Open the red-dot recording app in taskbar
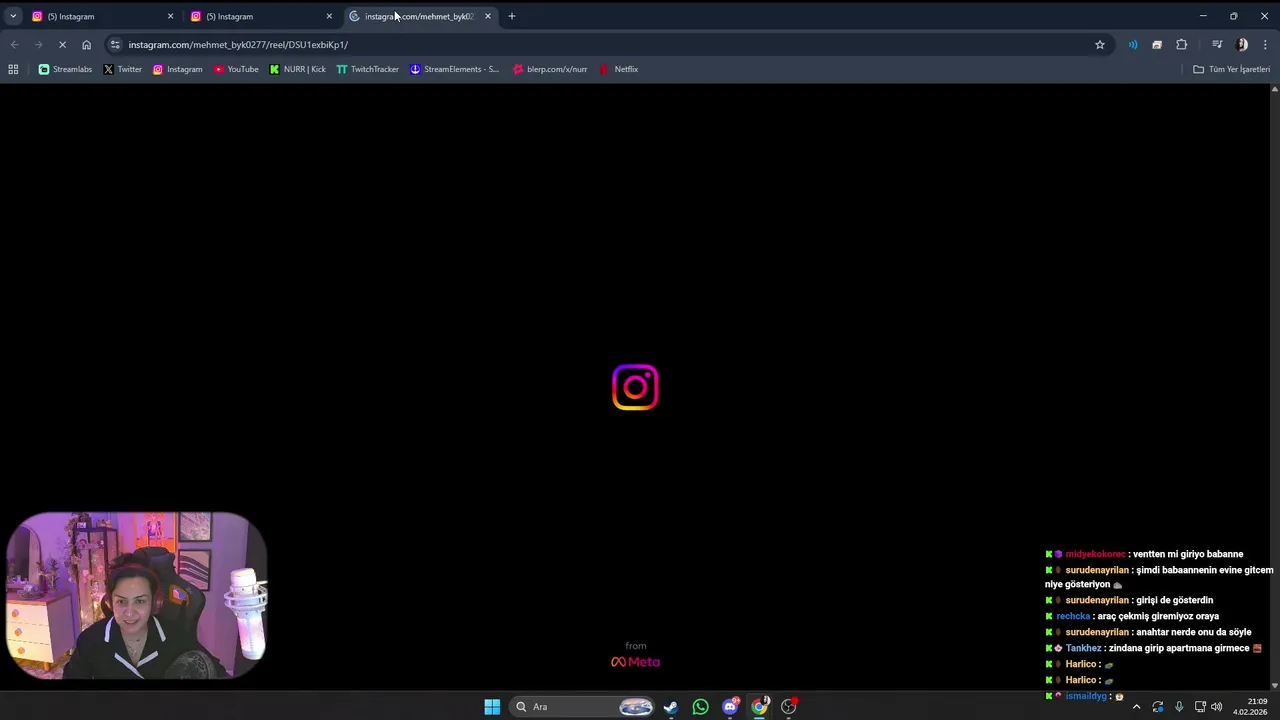 click(x=789, y=707)
